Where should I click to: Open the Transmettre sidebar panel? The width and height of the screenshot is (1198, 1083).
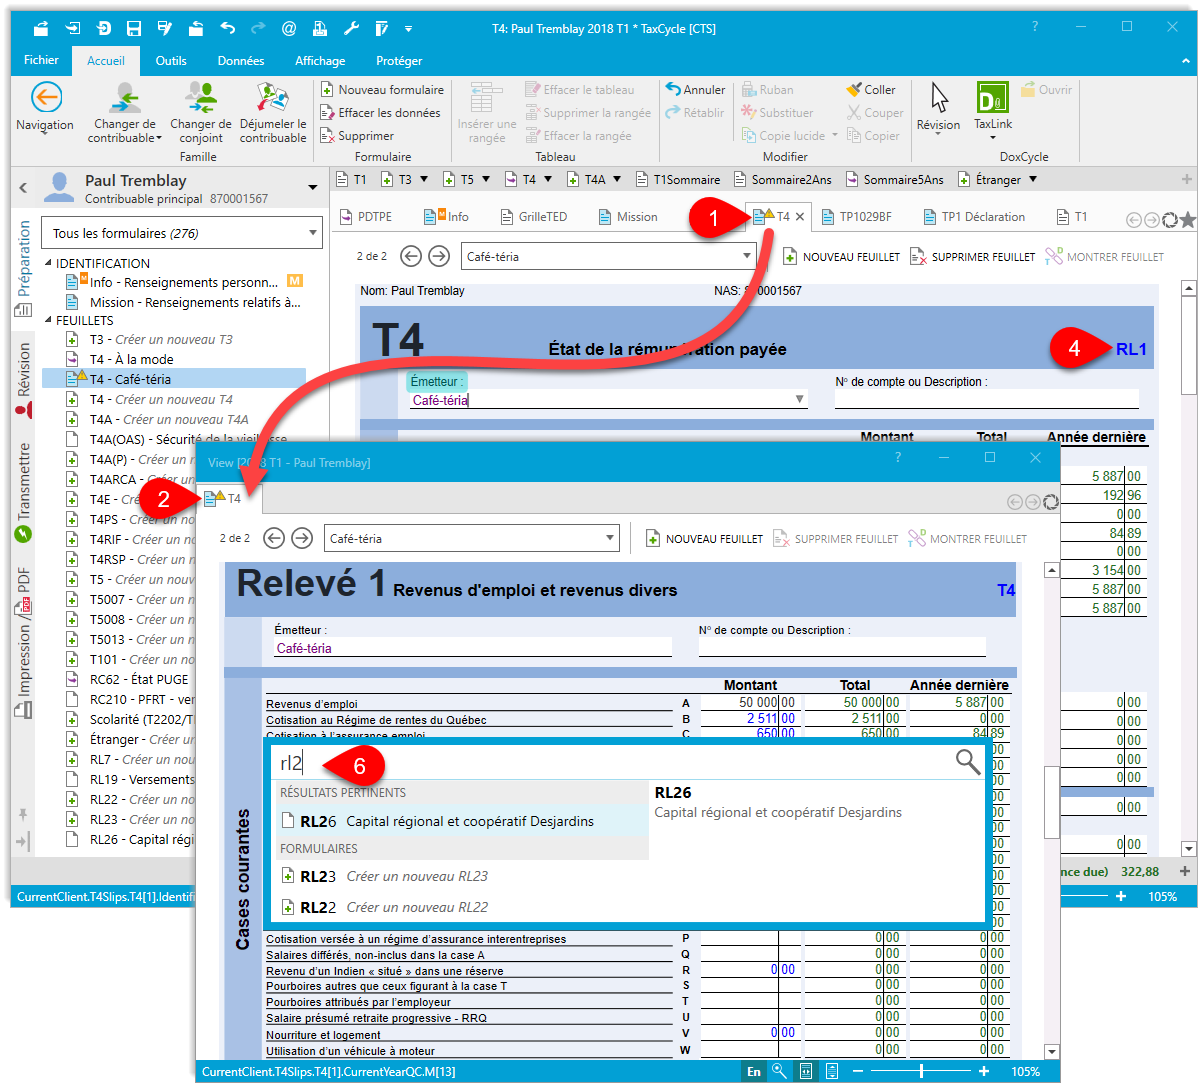tap(24, 492)
